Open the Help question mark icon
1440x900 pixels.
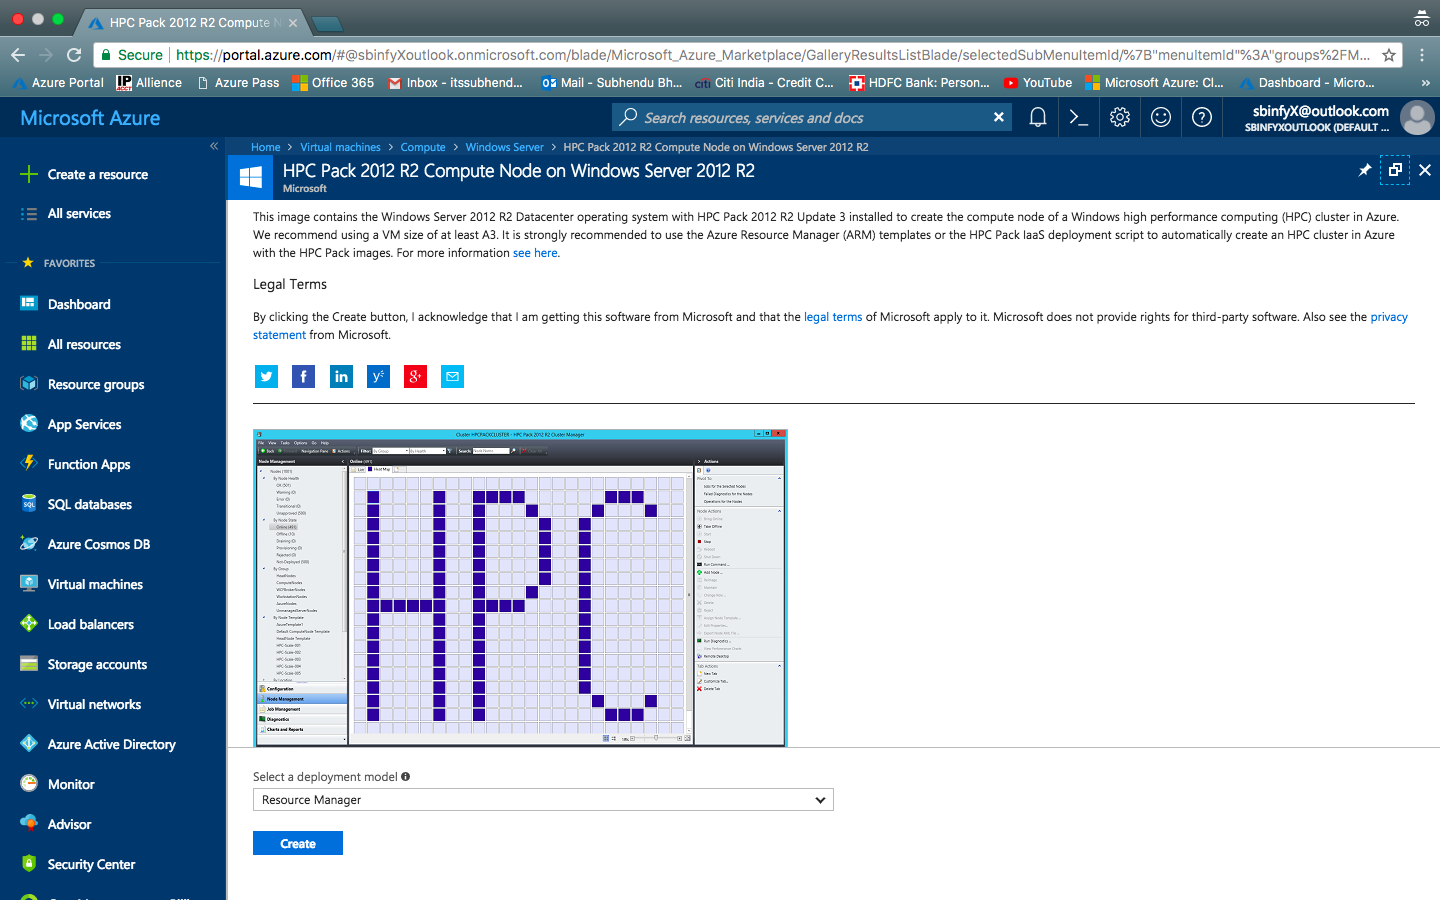point(1201,117)
